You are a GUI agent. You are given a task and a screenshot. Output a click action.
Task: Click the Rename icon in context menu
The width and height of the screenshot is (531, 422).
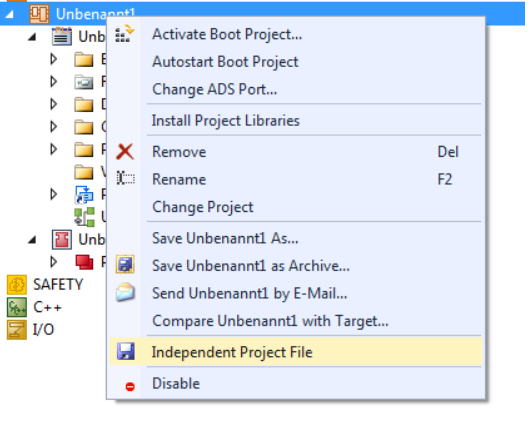tap(126, 178)
